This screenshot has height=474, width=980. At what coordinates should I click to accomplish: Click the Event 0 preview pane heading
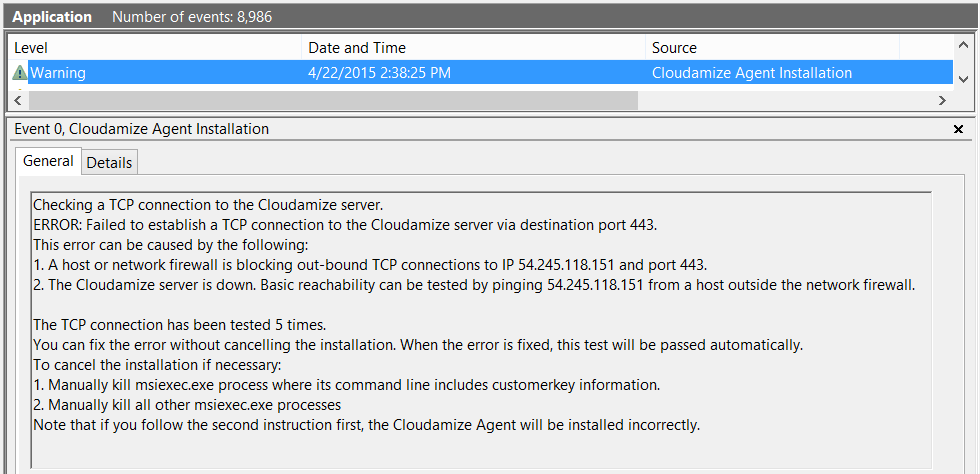pyautogui.click(x=141, y=129)
